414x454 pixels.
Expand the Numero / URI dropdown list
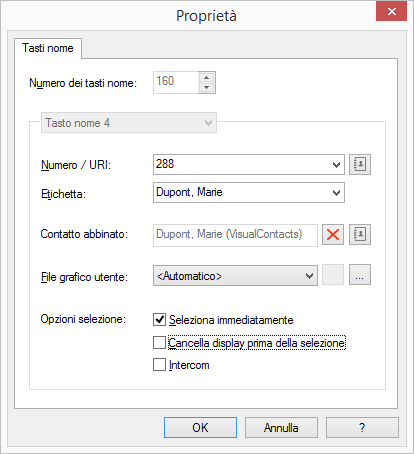[336, 165]
